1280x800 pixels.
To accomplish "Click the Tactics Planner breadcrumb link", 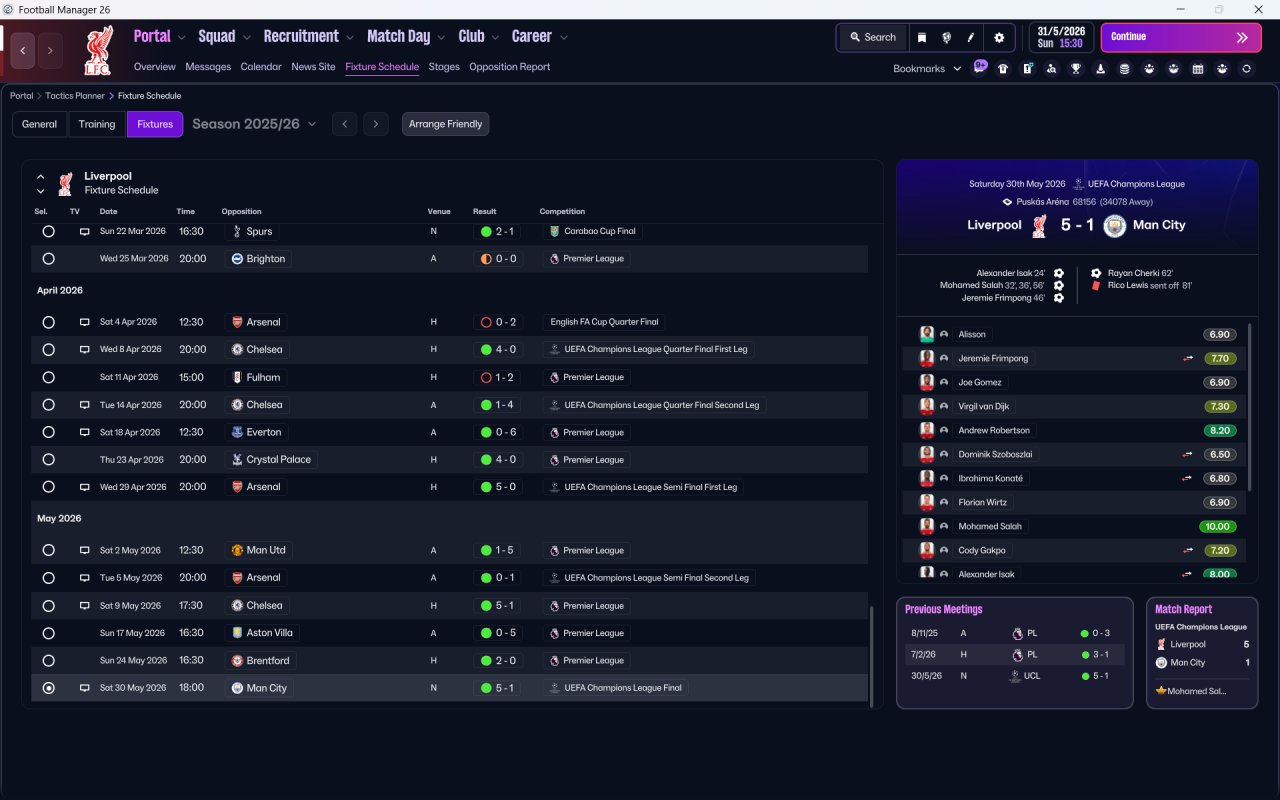I will (x=75, y=96).
